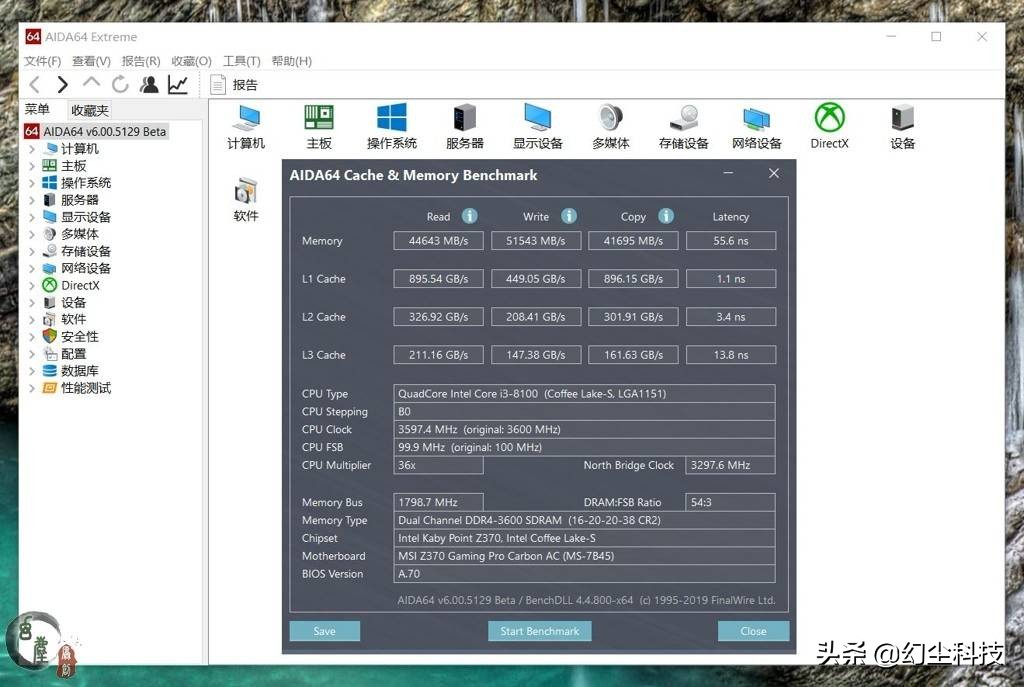
Task: Select AIDA64 v6.00.5129 Beta root item
Action: coord(96,131)
